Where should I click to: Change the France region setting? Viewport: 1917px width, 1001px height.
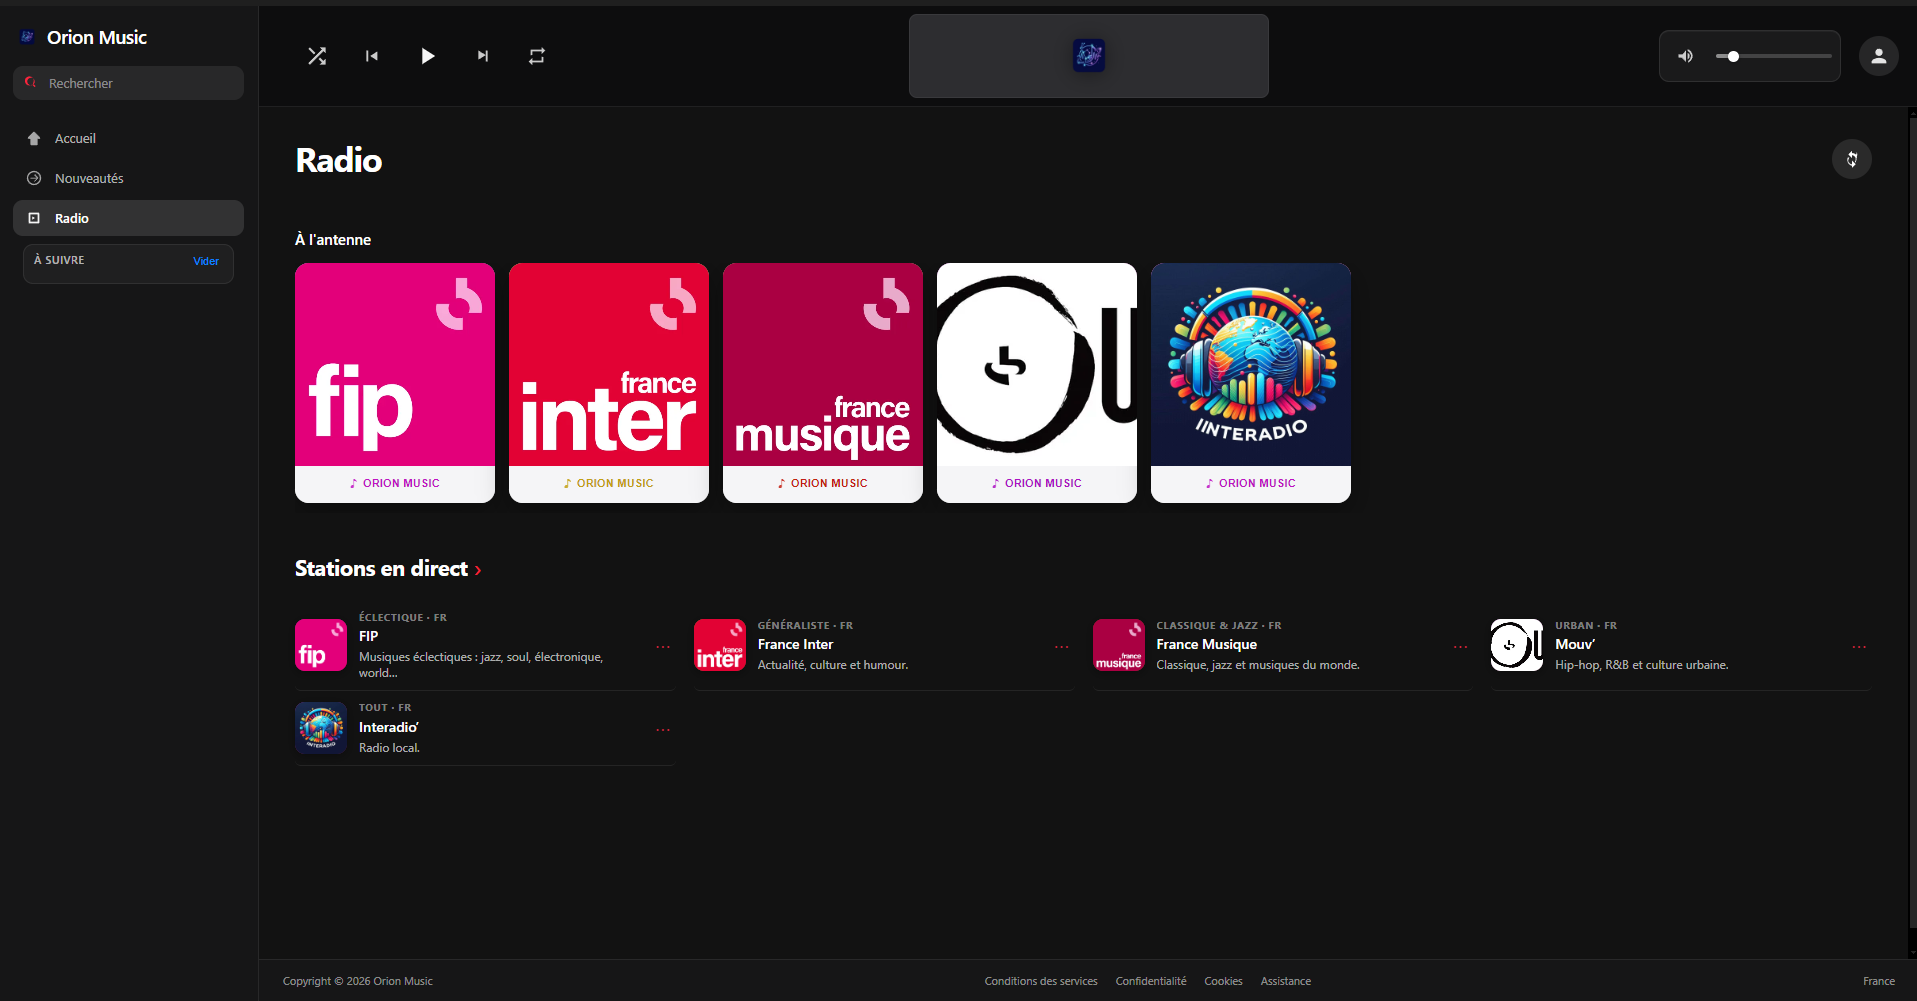1878,981
